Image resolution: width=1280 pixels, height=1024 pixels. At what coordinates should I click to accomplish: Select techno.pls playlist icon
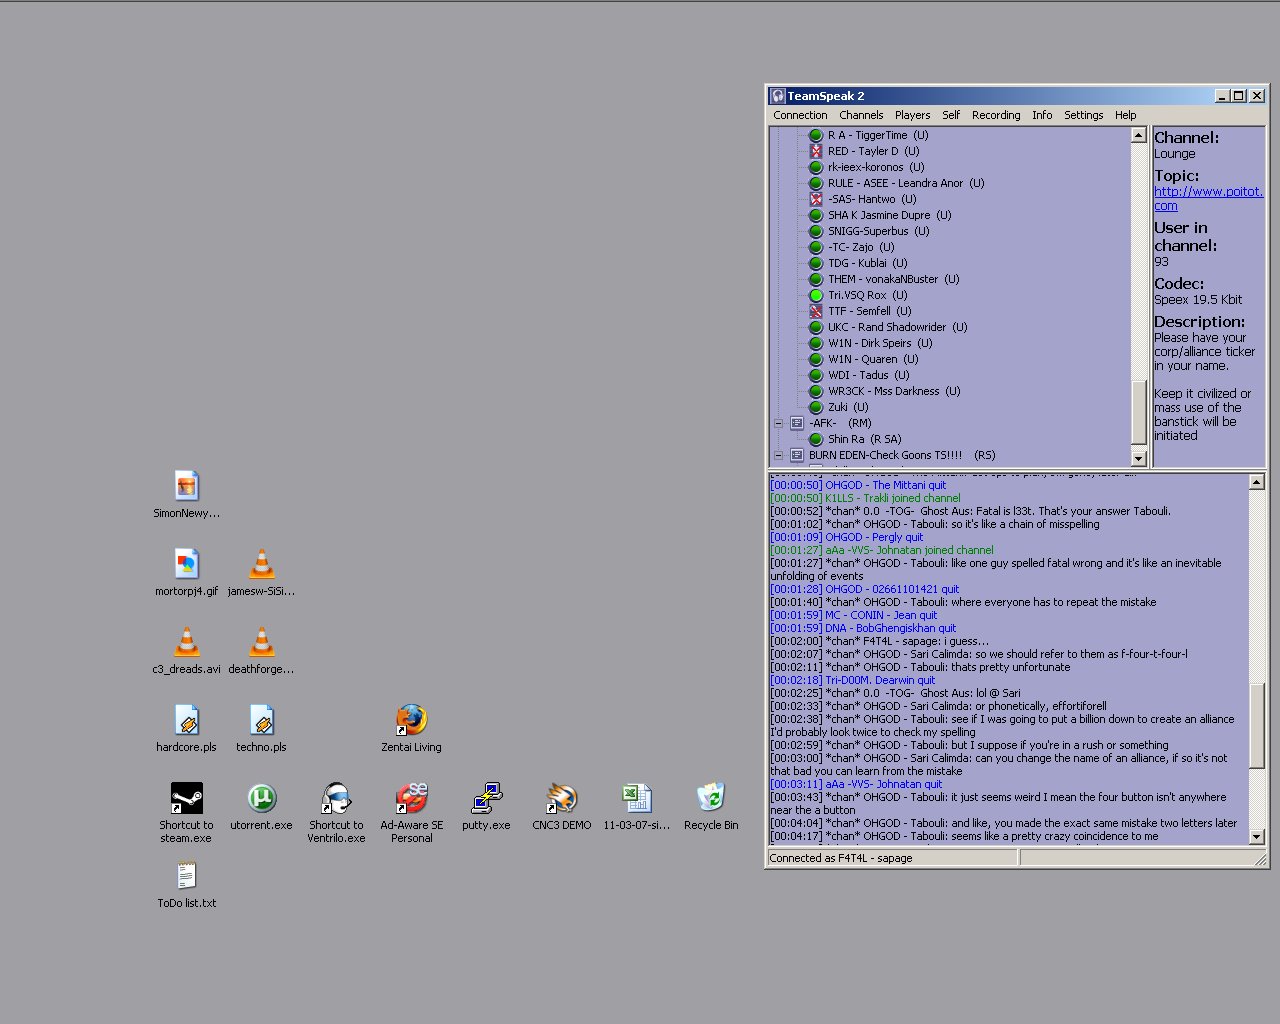click(x=262, y=720)
